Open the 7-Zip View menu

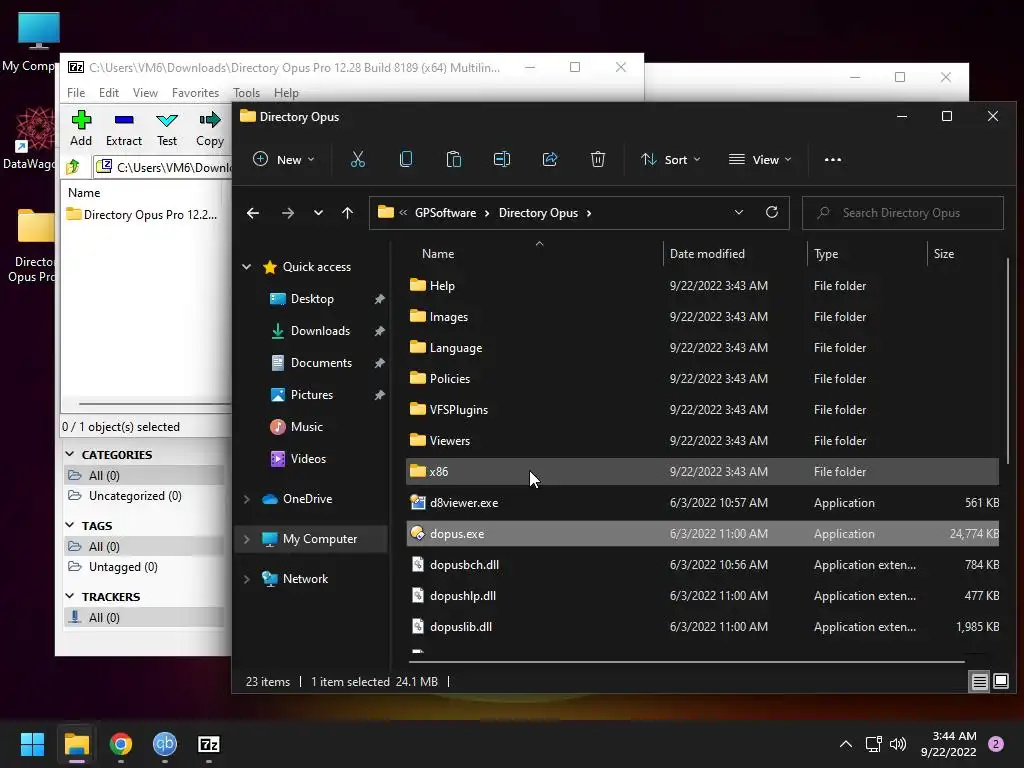(145, 93)
